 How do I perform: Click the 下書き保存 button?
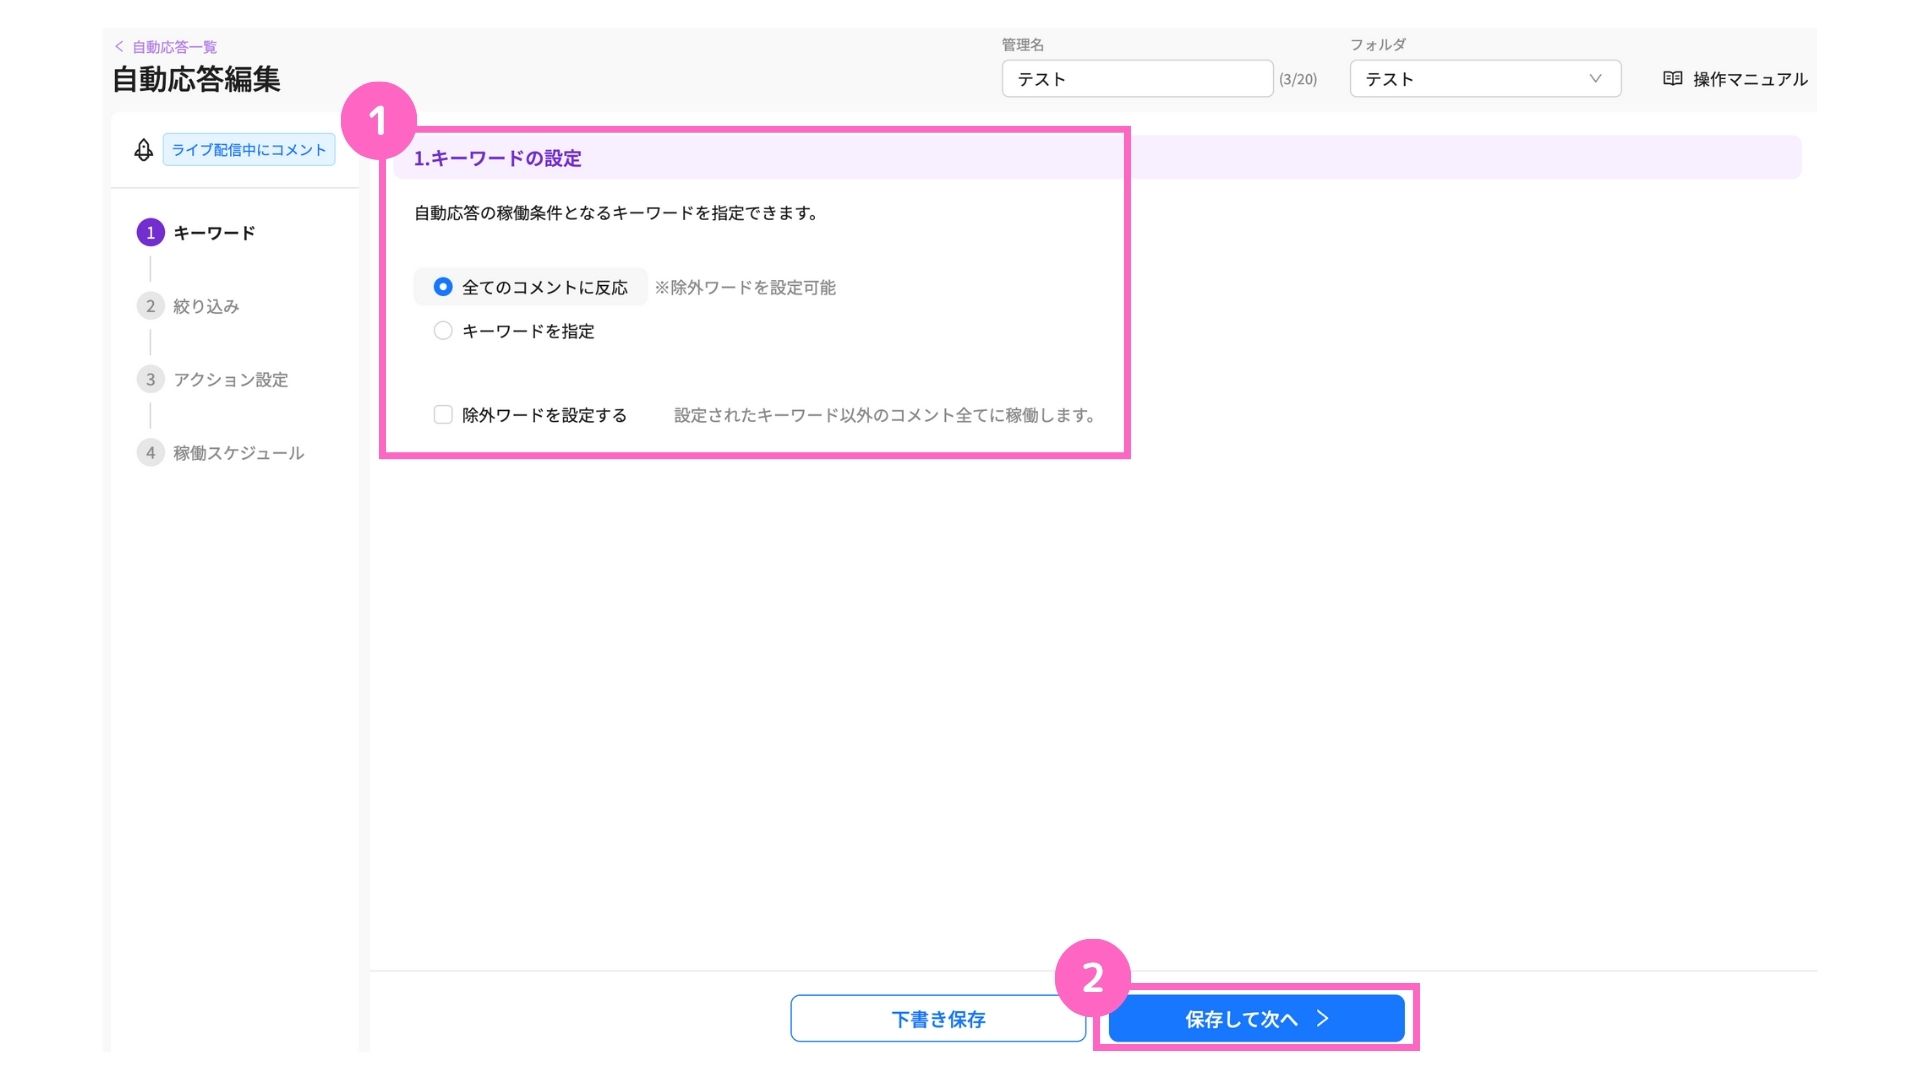point(938,1019)
